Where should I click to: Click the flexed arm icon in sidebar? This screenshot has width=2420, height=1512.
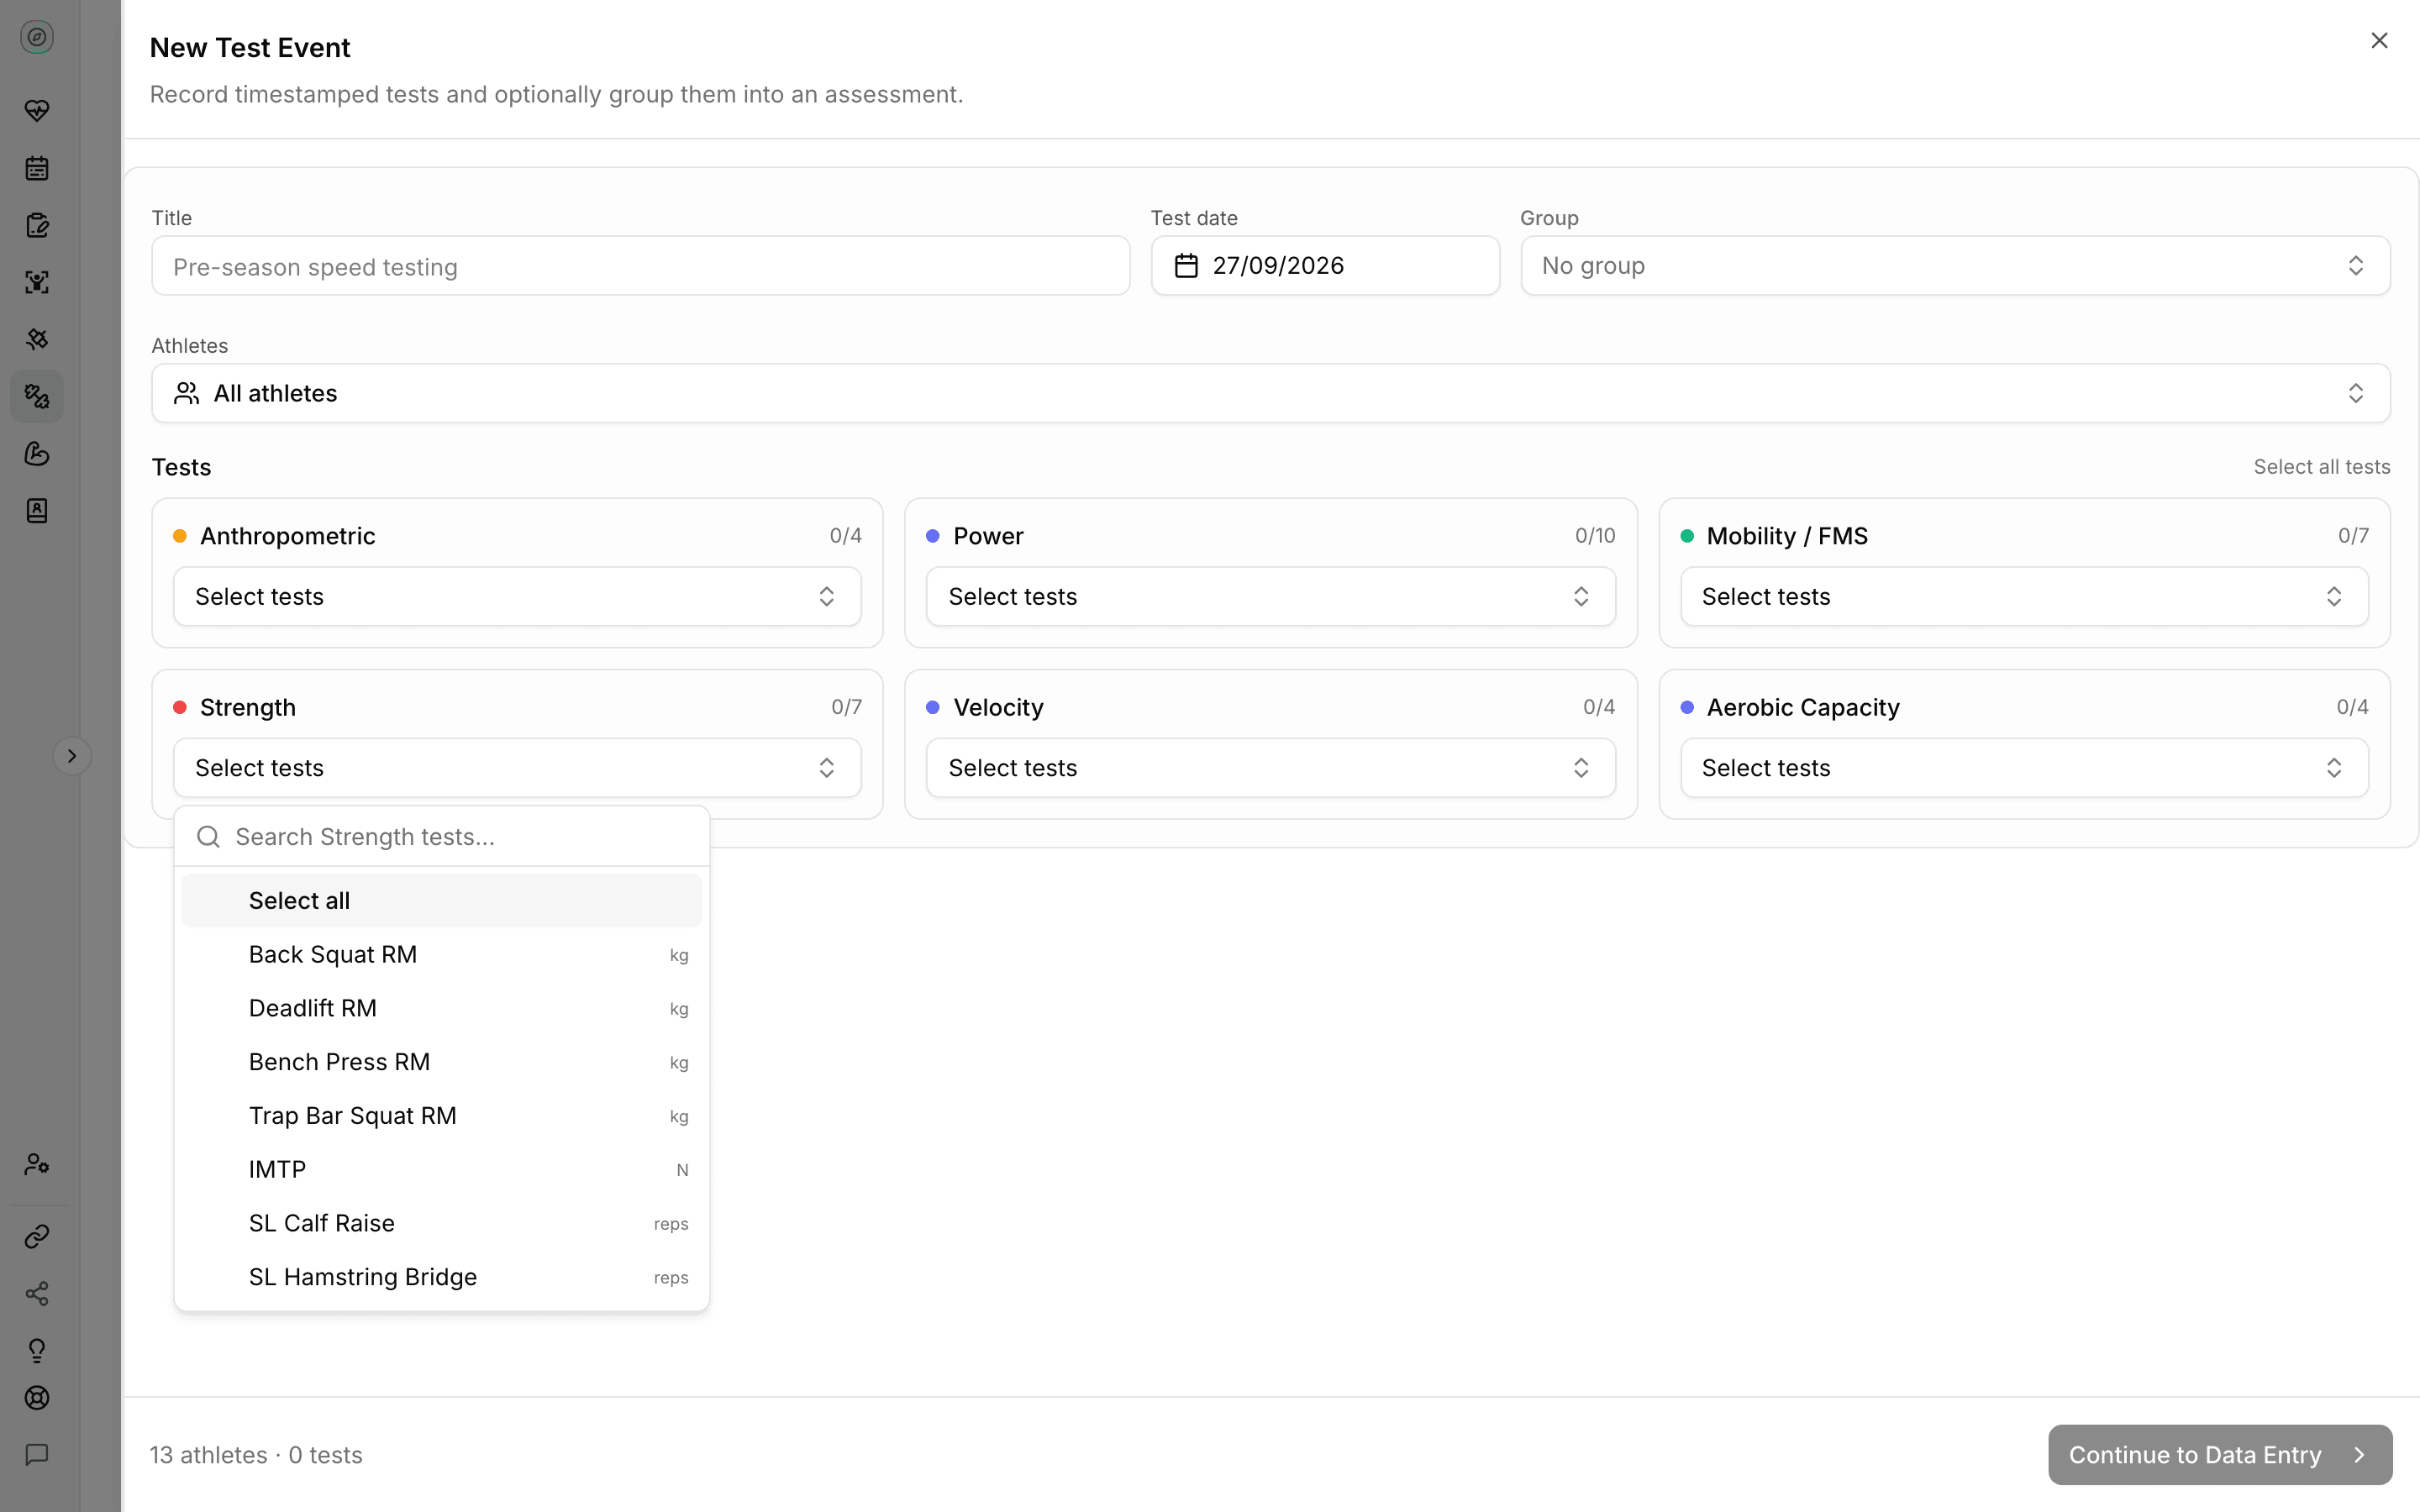(x=37, y=454)
